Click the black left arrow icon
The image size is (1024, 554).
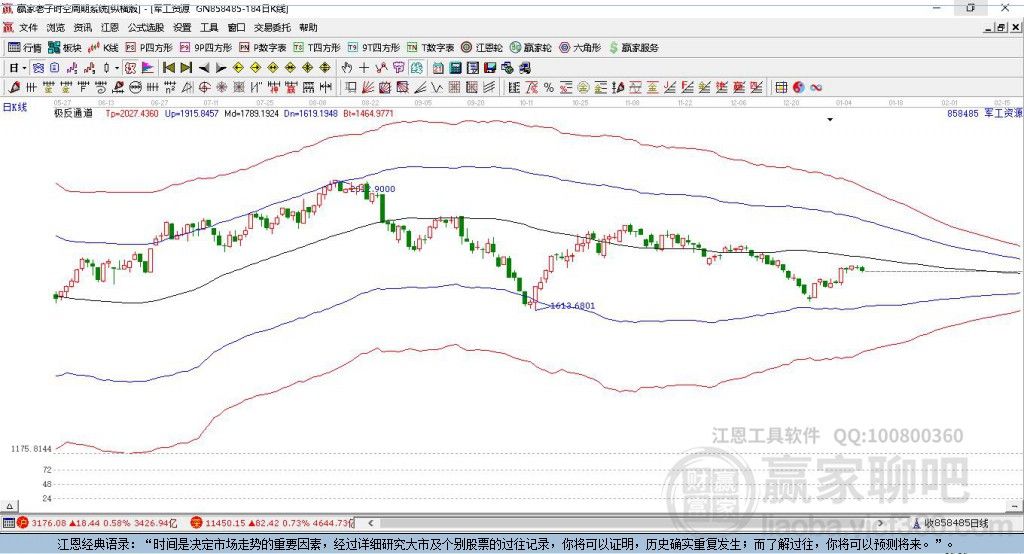click(204, 68)
